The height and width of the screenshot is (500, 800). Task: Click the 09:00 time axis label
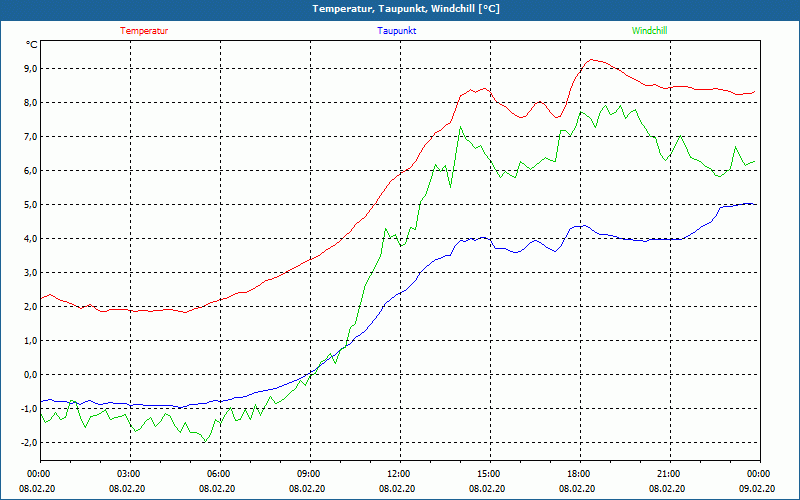click(310, 473)
